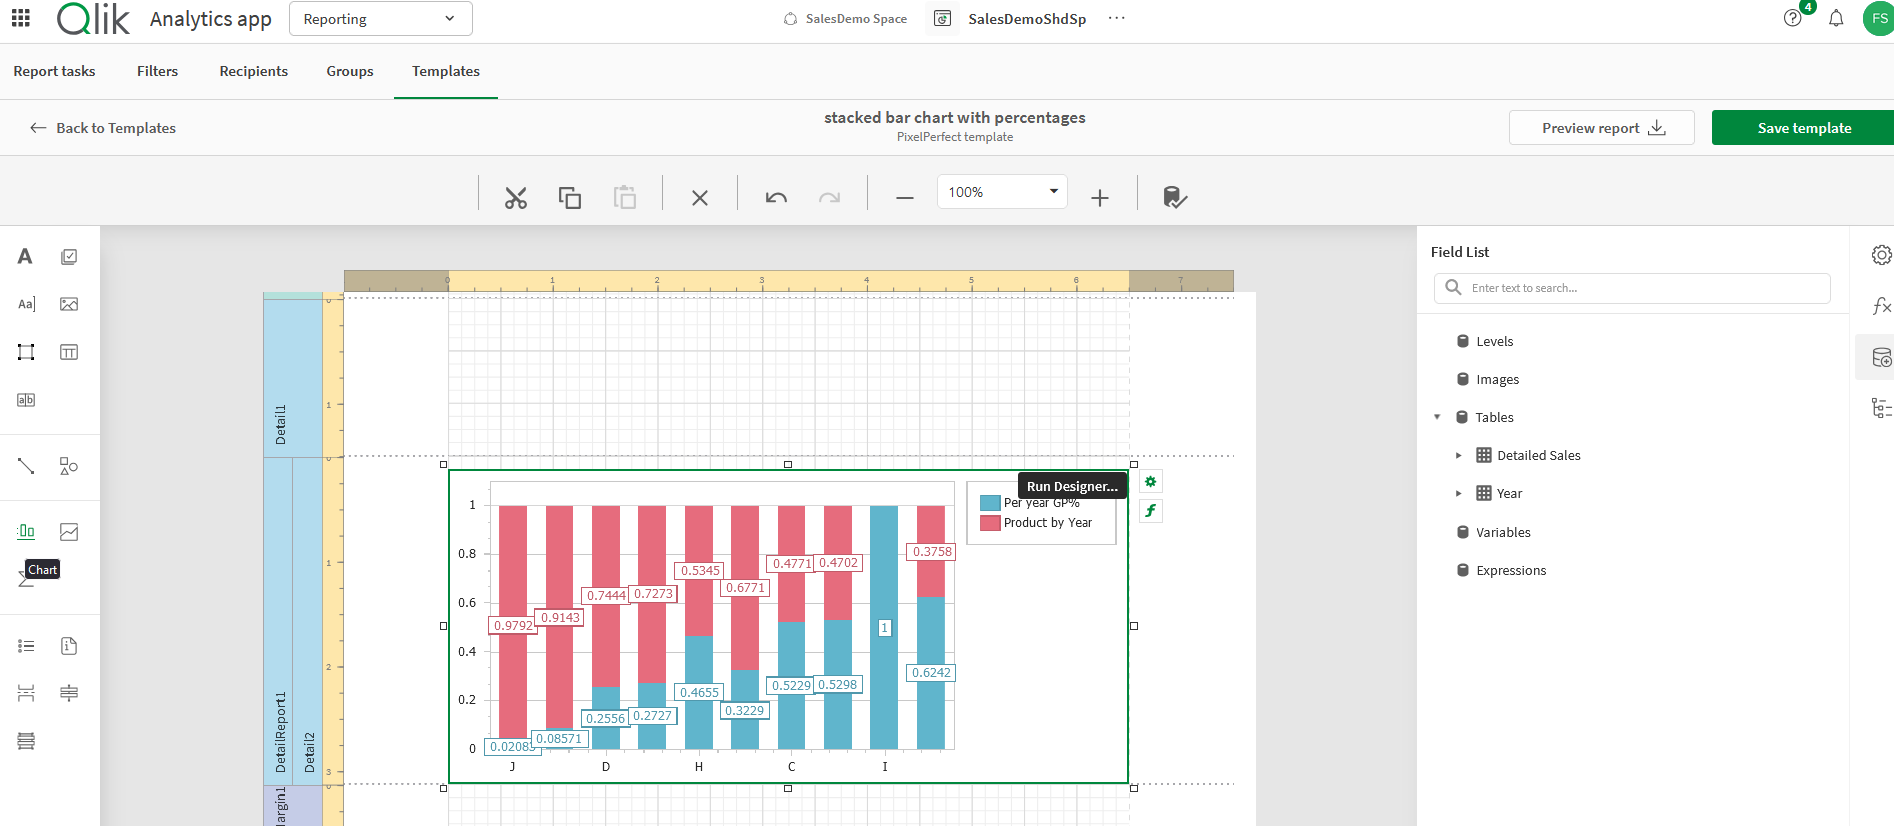Collapse the Tables tree node

(x=1437, y=417)
